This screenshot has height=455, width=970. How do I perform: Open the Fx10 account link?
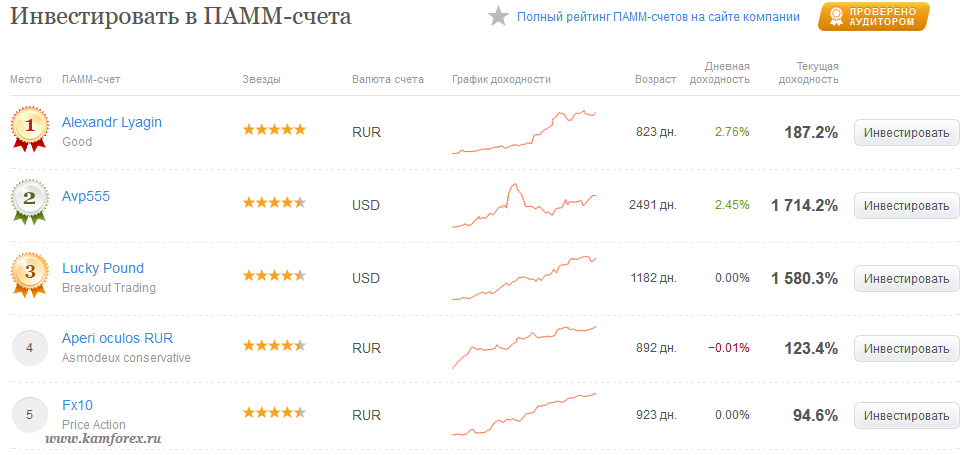pyautogui.click(x=77, y=406)
